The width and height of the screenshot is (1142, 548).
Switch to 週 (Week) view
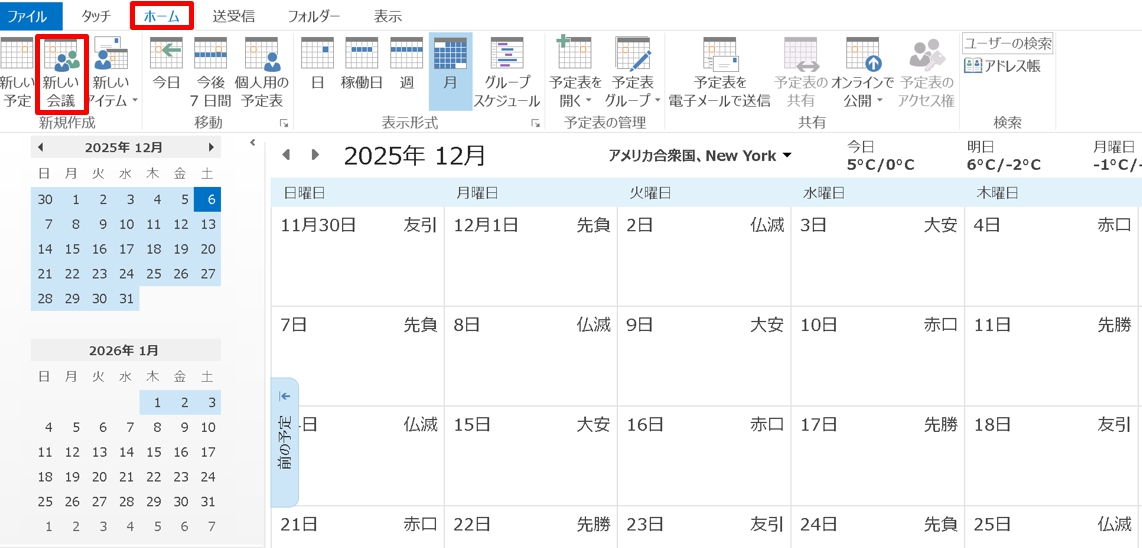[406, 73]
